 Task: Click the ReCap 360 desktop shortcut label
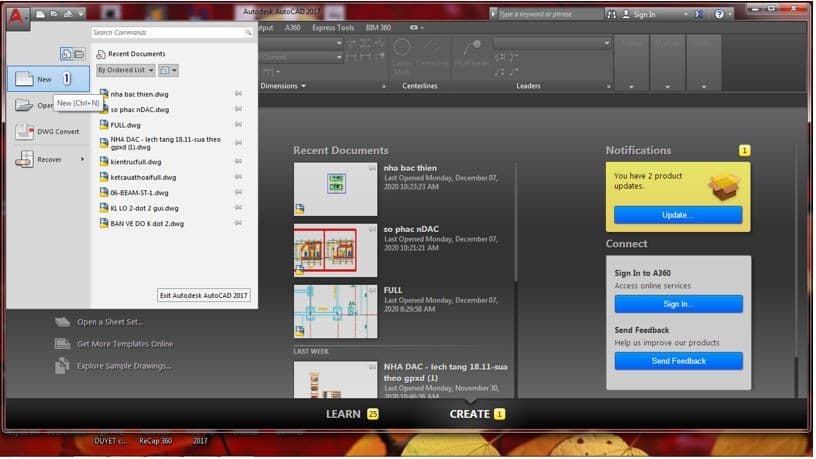[x=156, y=442]
